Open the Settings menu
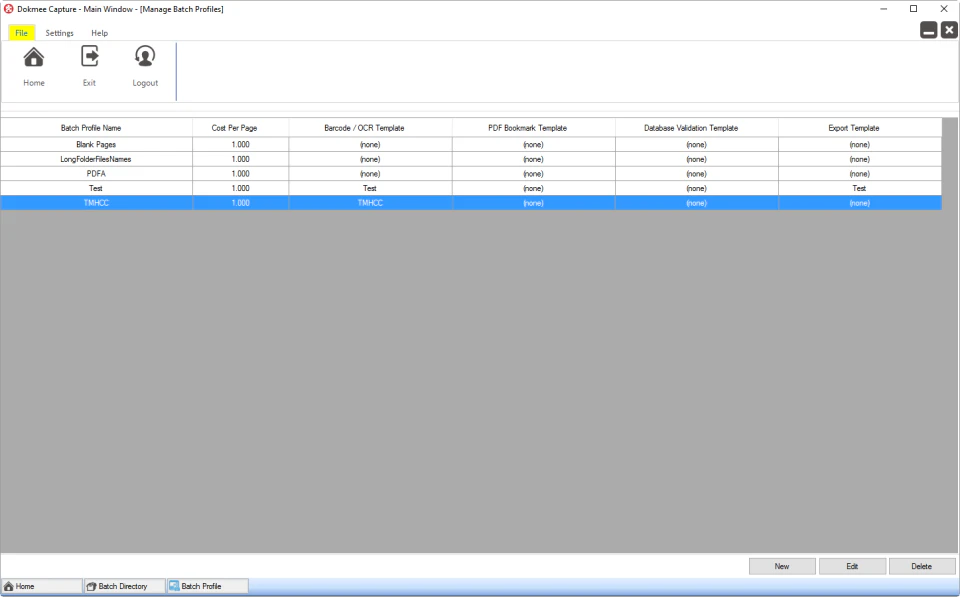 (x=59, y=32)
